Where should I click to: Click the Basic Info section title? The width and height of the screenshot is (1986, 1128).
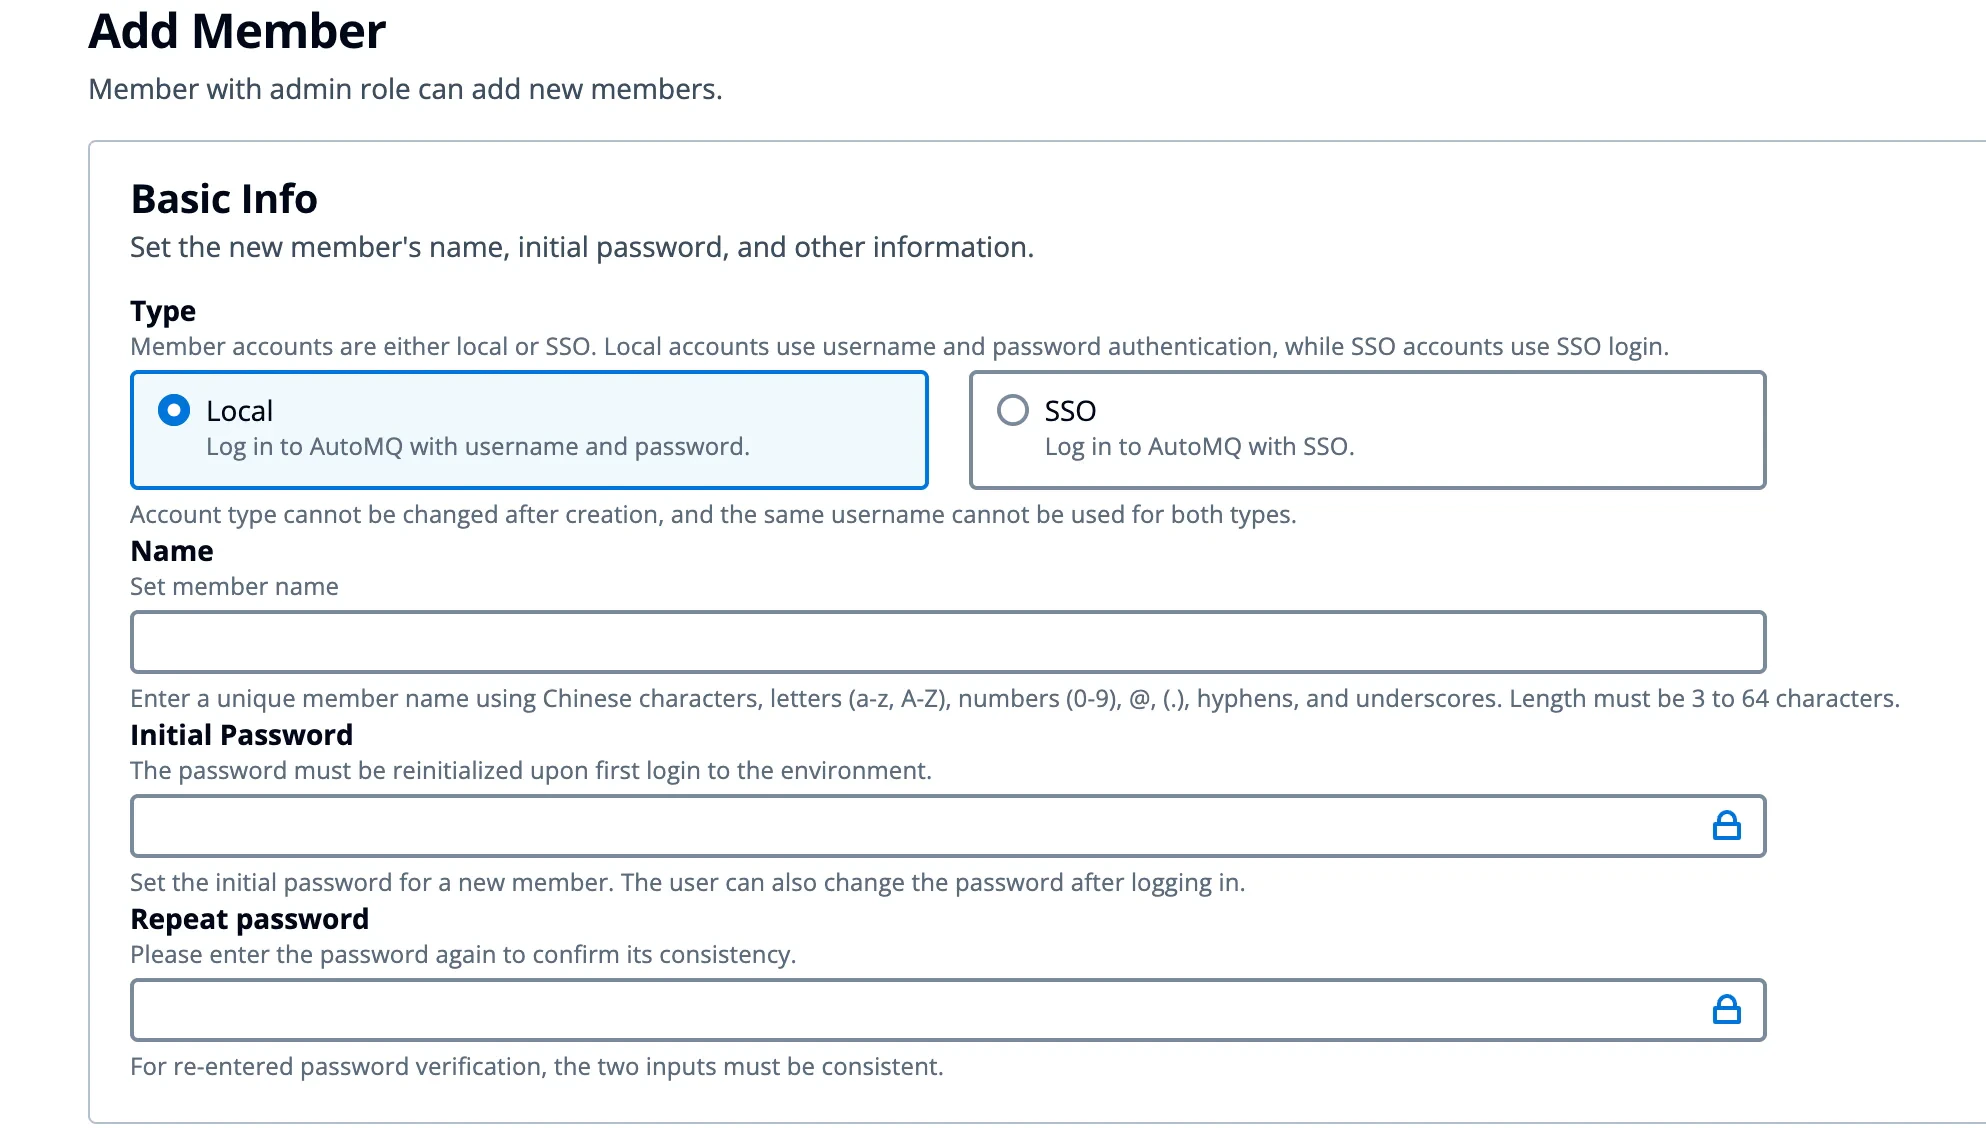pos(223,198)
